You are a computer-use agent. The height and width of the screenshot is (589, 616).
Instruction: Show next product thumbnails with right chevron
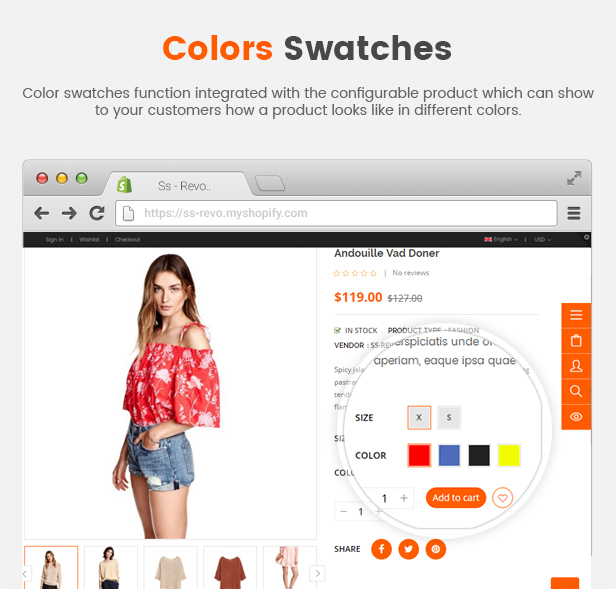coord(317,573)
